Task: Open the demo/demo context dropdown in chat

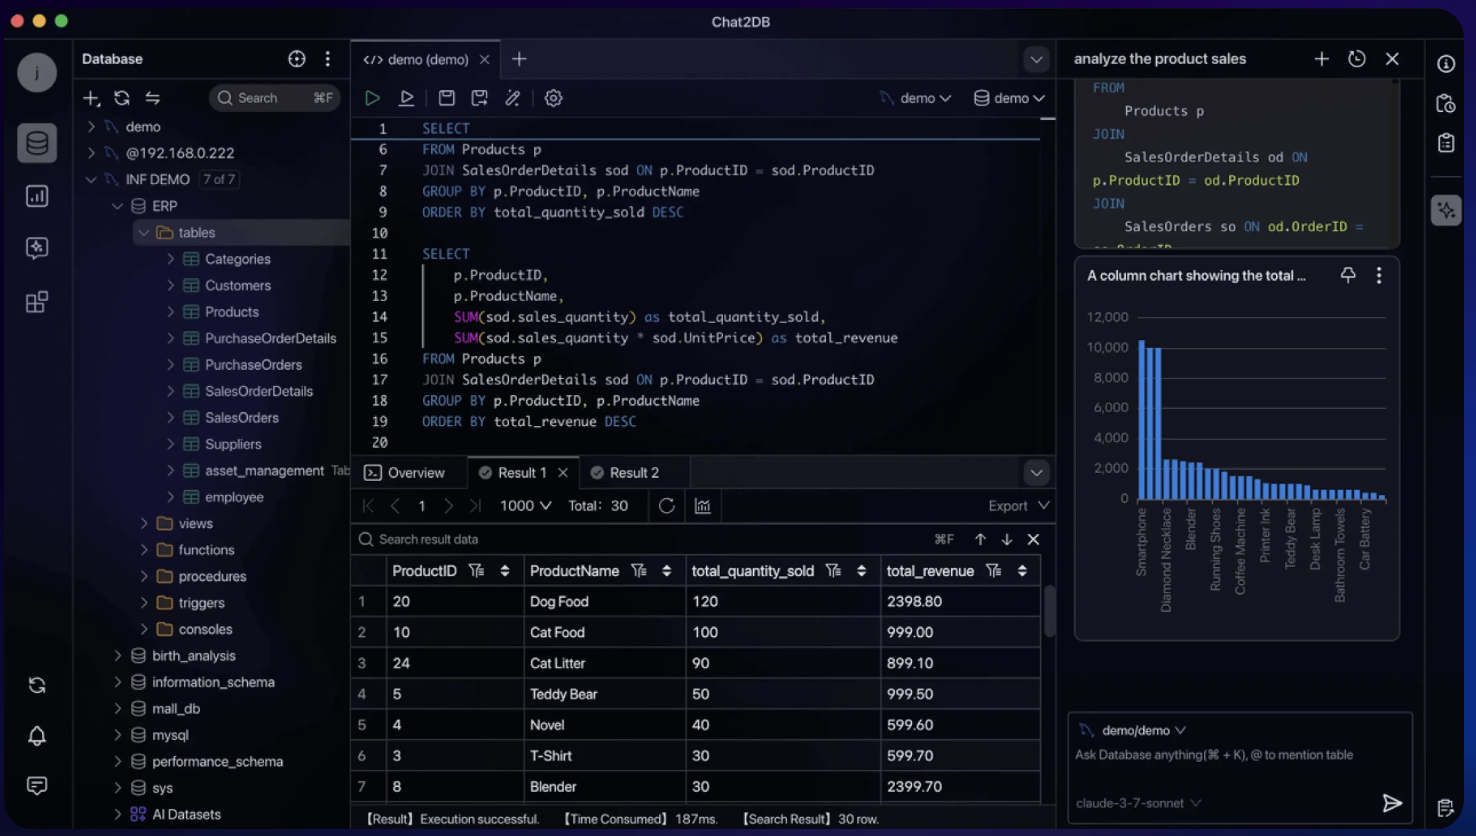Action: 1134,731
